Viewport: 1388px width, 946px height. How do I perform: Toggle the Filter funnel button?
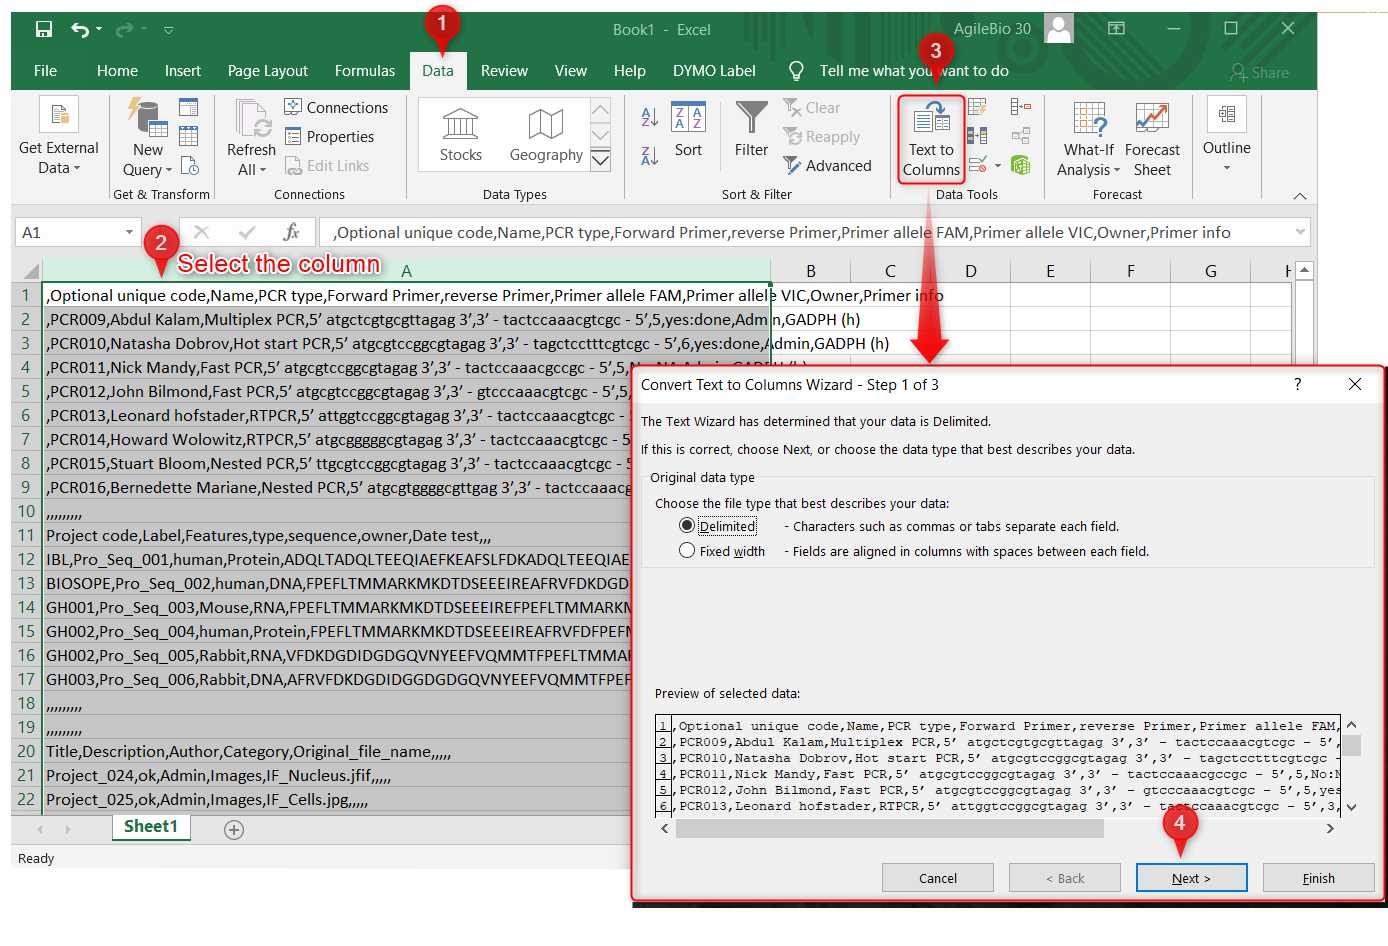point(751,130)
